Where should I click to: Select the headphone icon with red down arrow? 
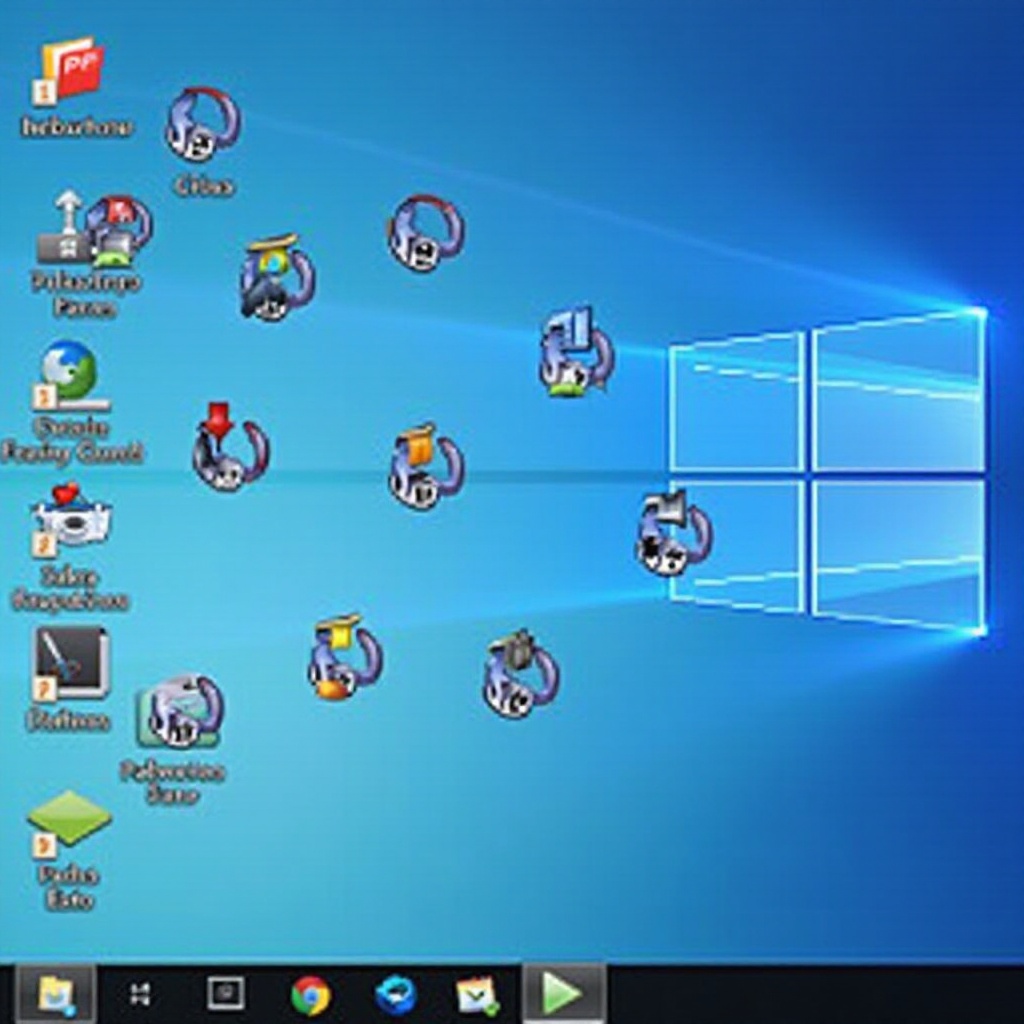(230, 447)
